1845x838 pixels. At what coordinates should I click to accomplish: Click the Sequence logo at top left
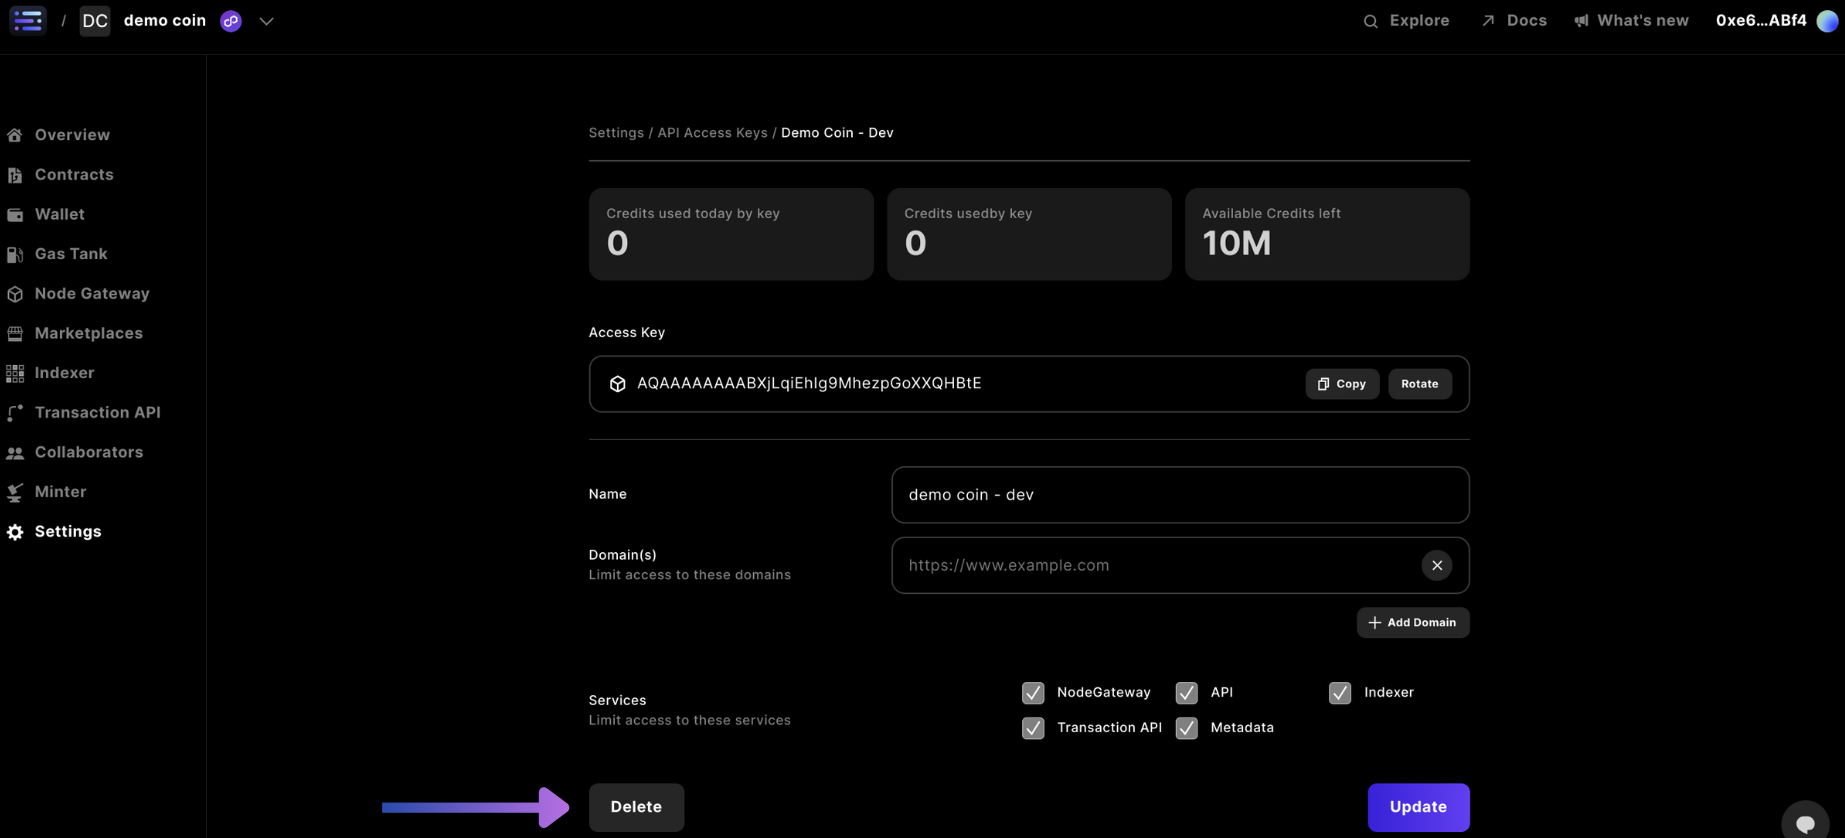[x=28, y=20]
